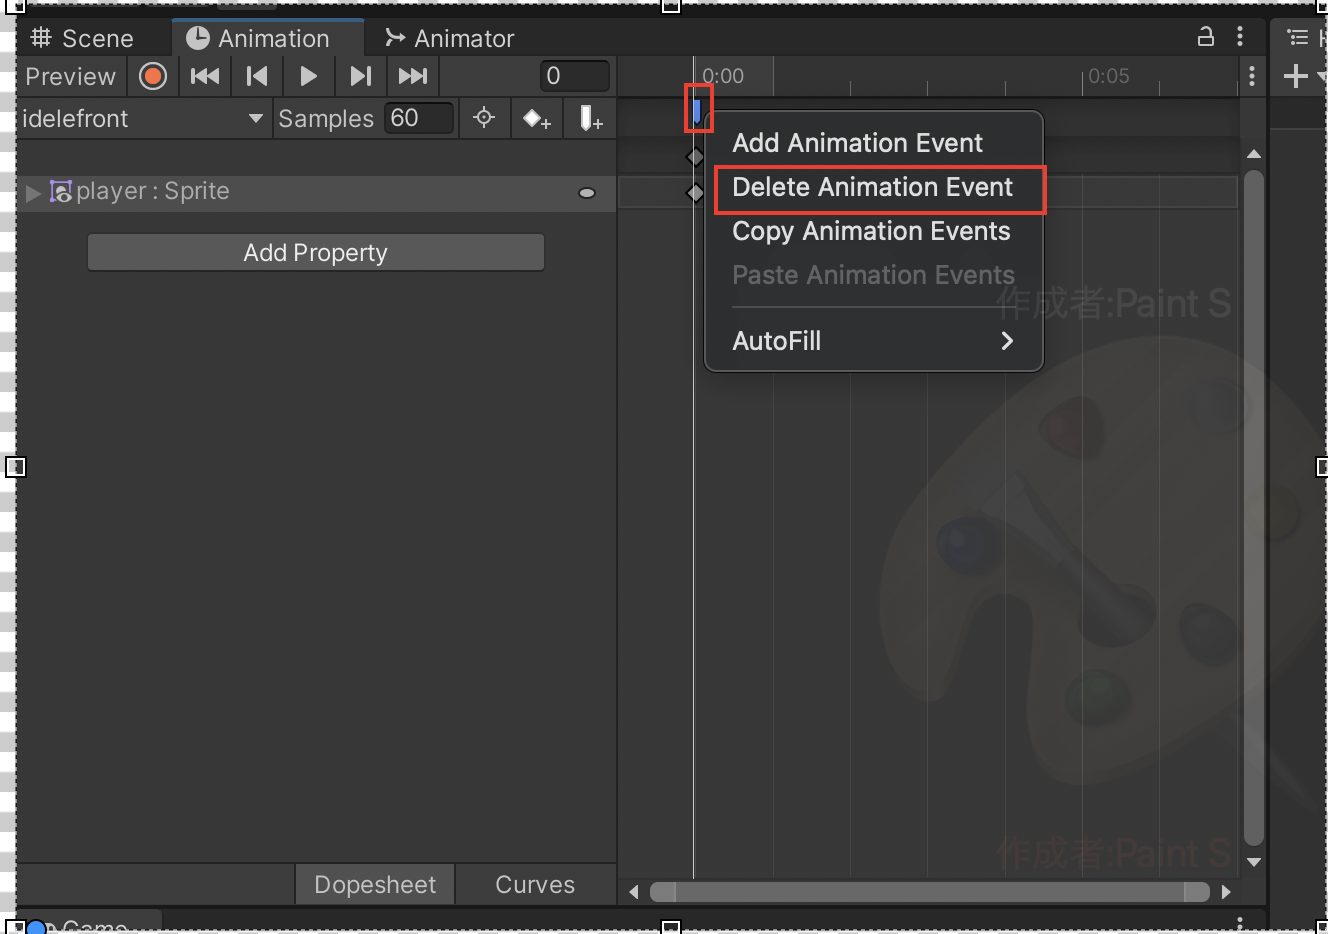
Task: Select the Sprite row keyframe diamond
Action: (x=695, y=192)
